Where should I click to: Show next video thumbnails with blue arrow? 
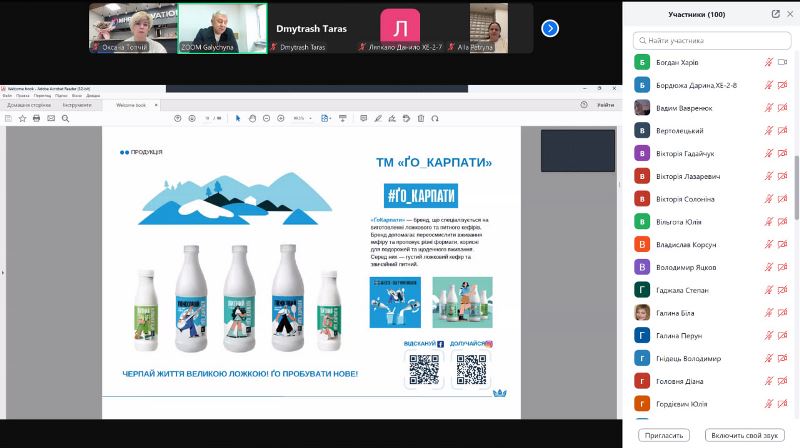[x=550, y=28]
